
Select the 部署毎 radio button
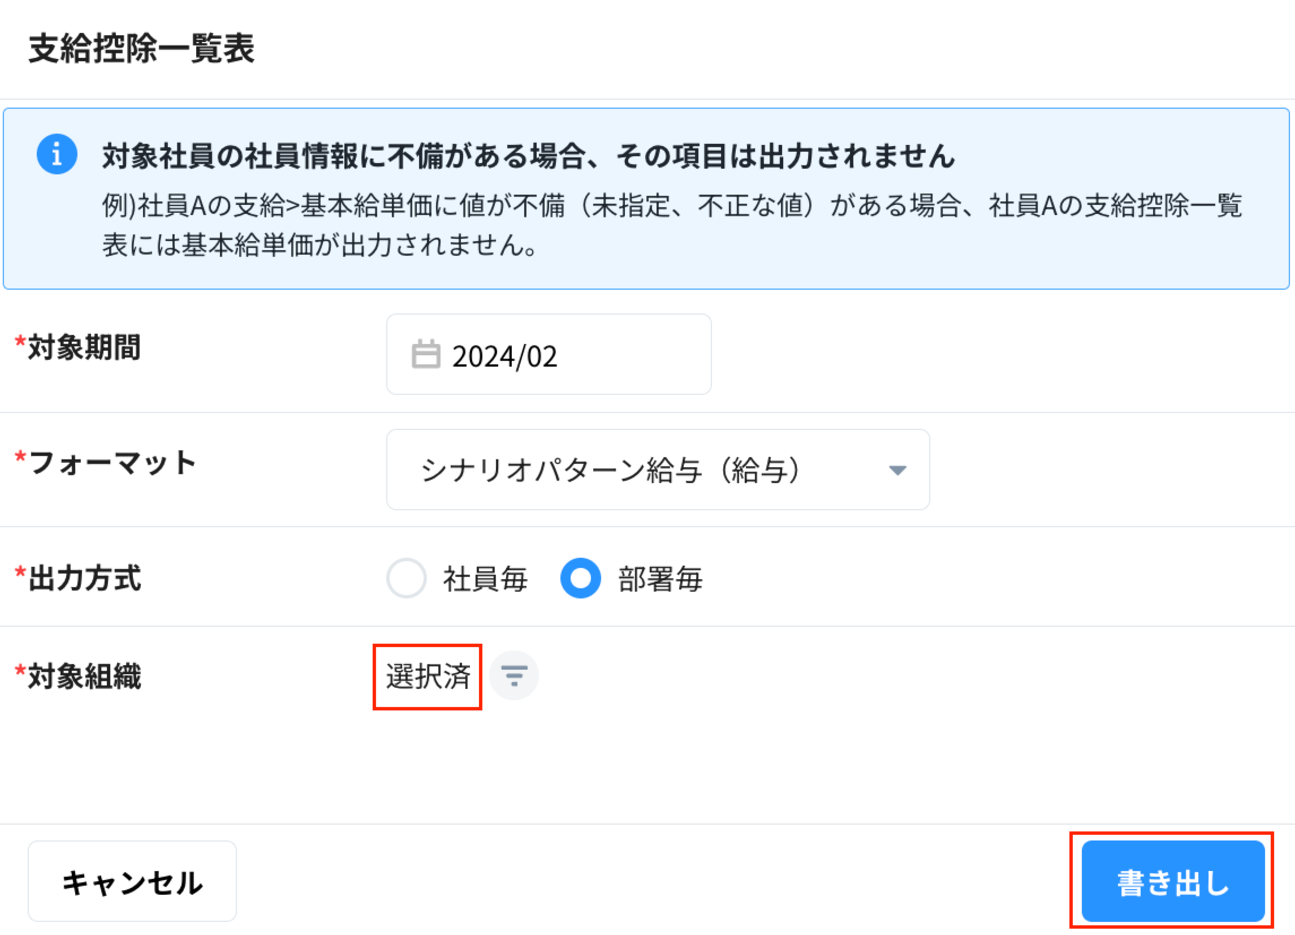[580, 578]
